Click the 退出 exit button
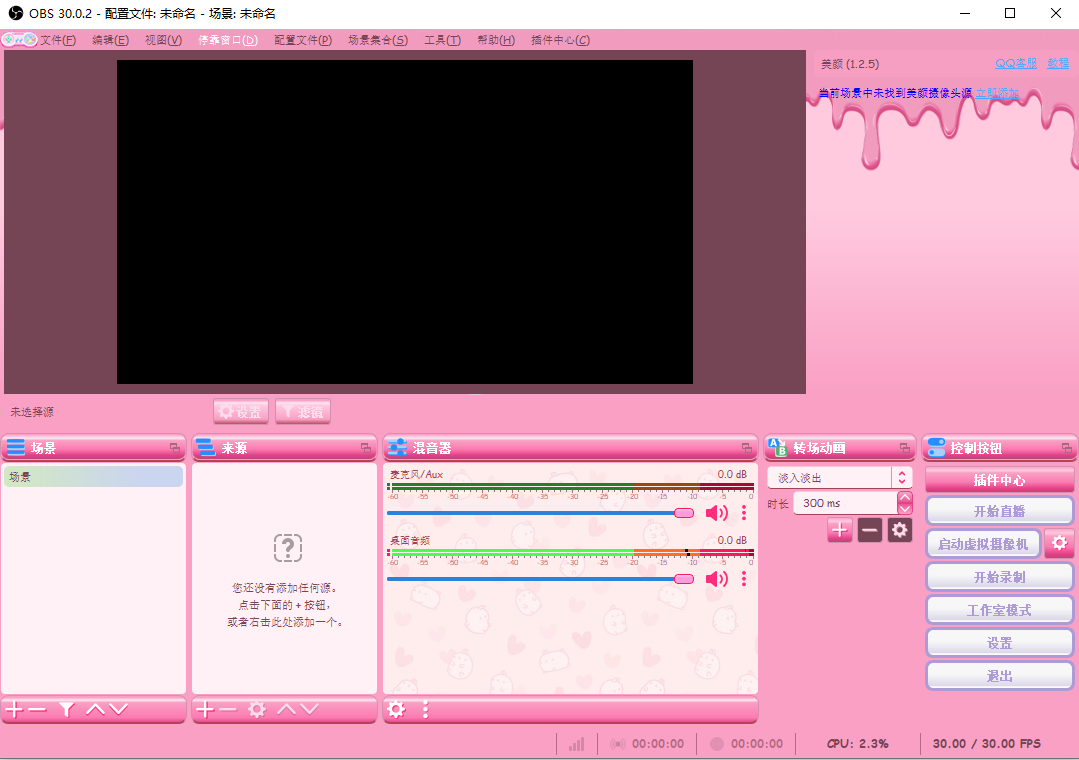The image size is (1079, 760). [999, 676]
